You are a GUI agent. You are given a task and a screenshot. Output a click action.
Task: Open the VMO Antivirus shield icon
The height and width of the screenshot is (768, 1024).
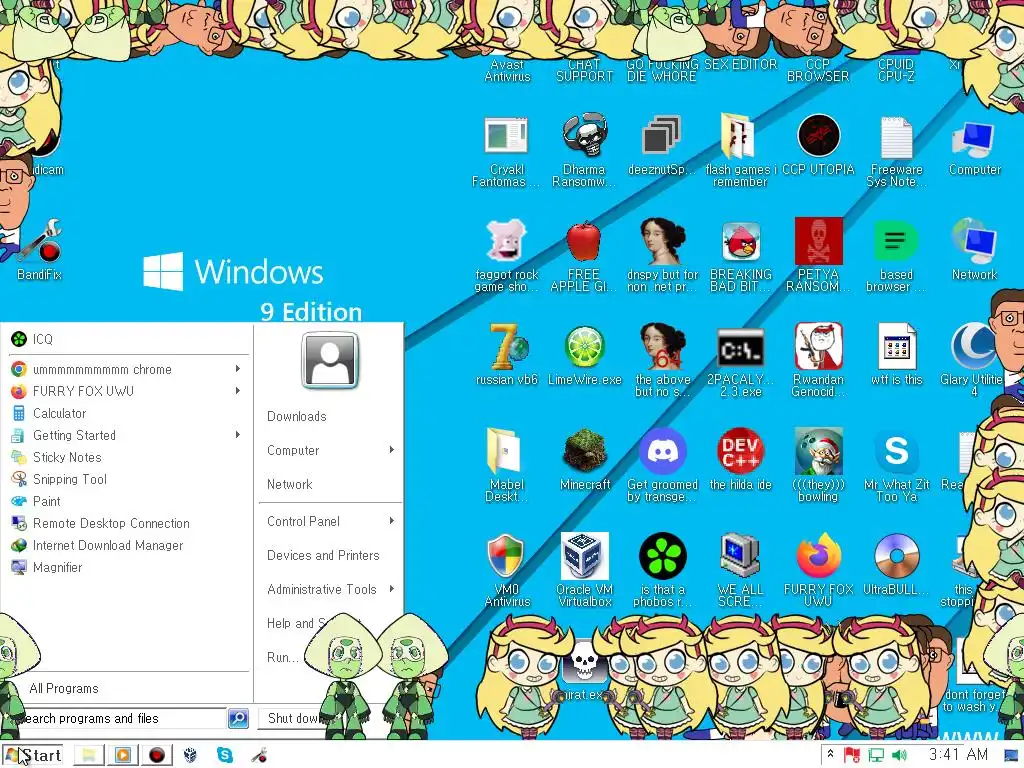pos(505,556)
